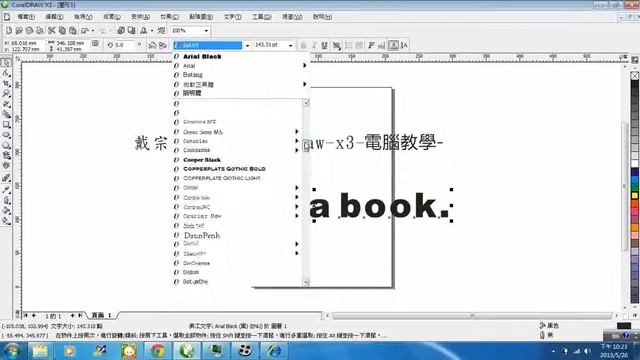Open the text alignment button
This screenshot has height=360, width=640.
point(336,45)
